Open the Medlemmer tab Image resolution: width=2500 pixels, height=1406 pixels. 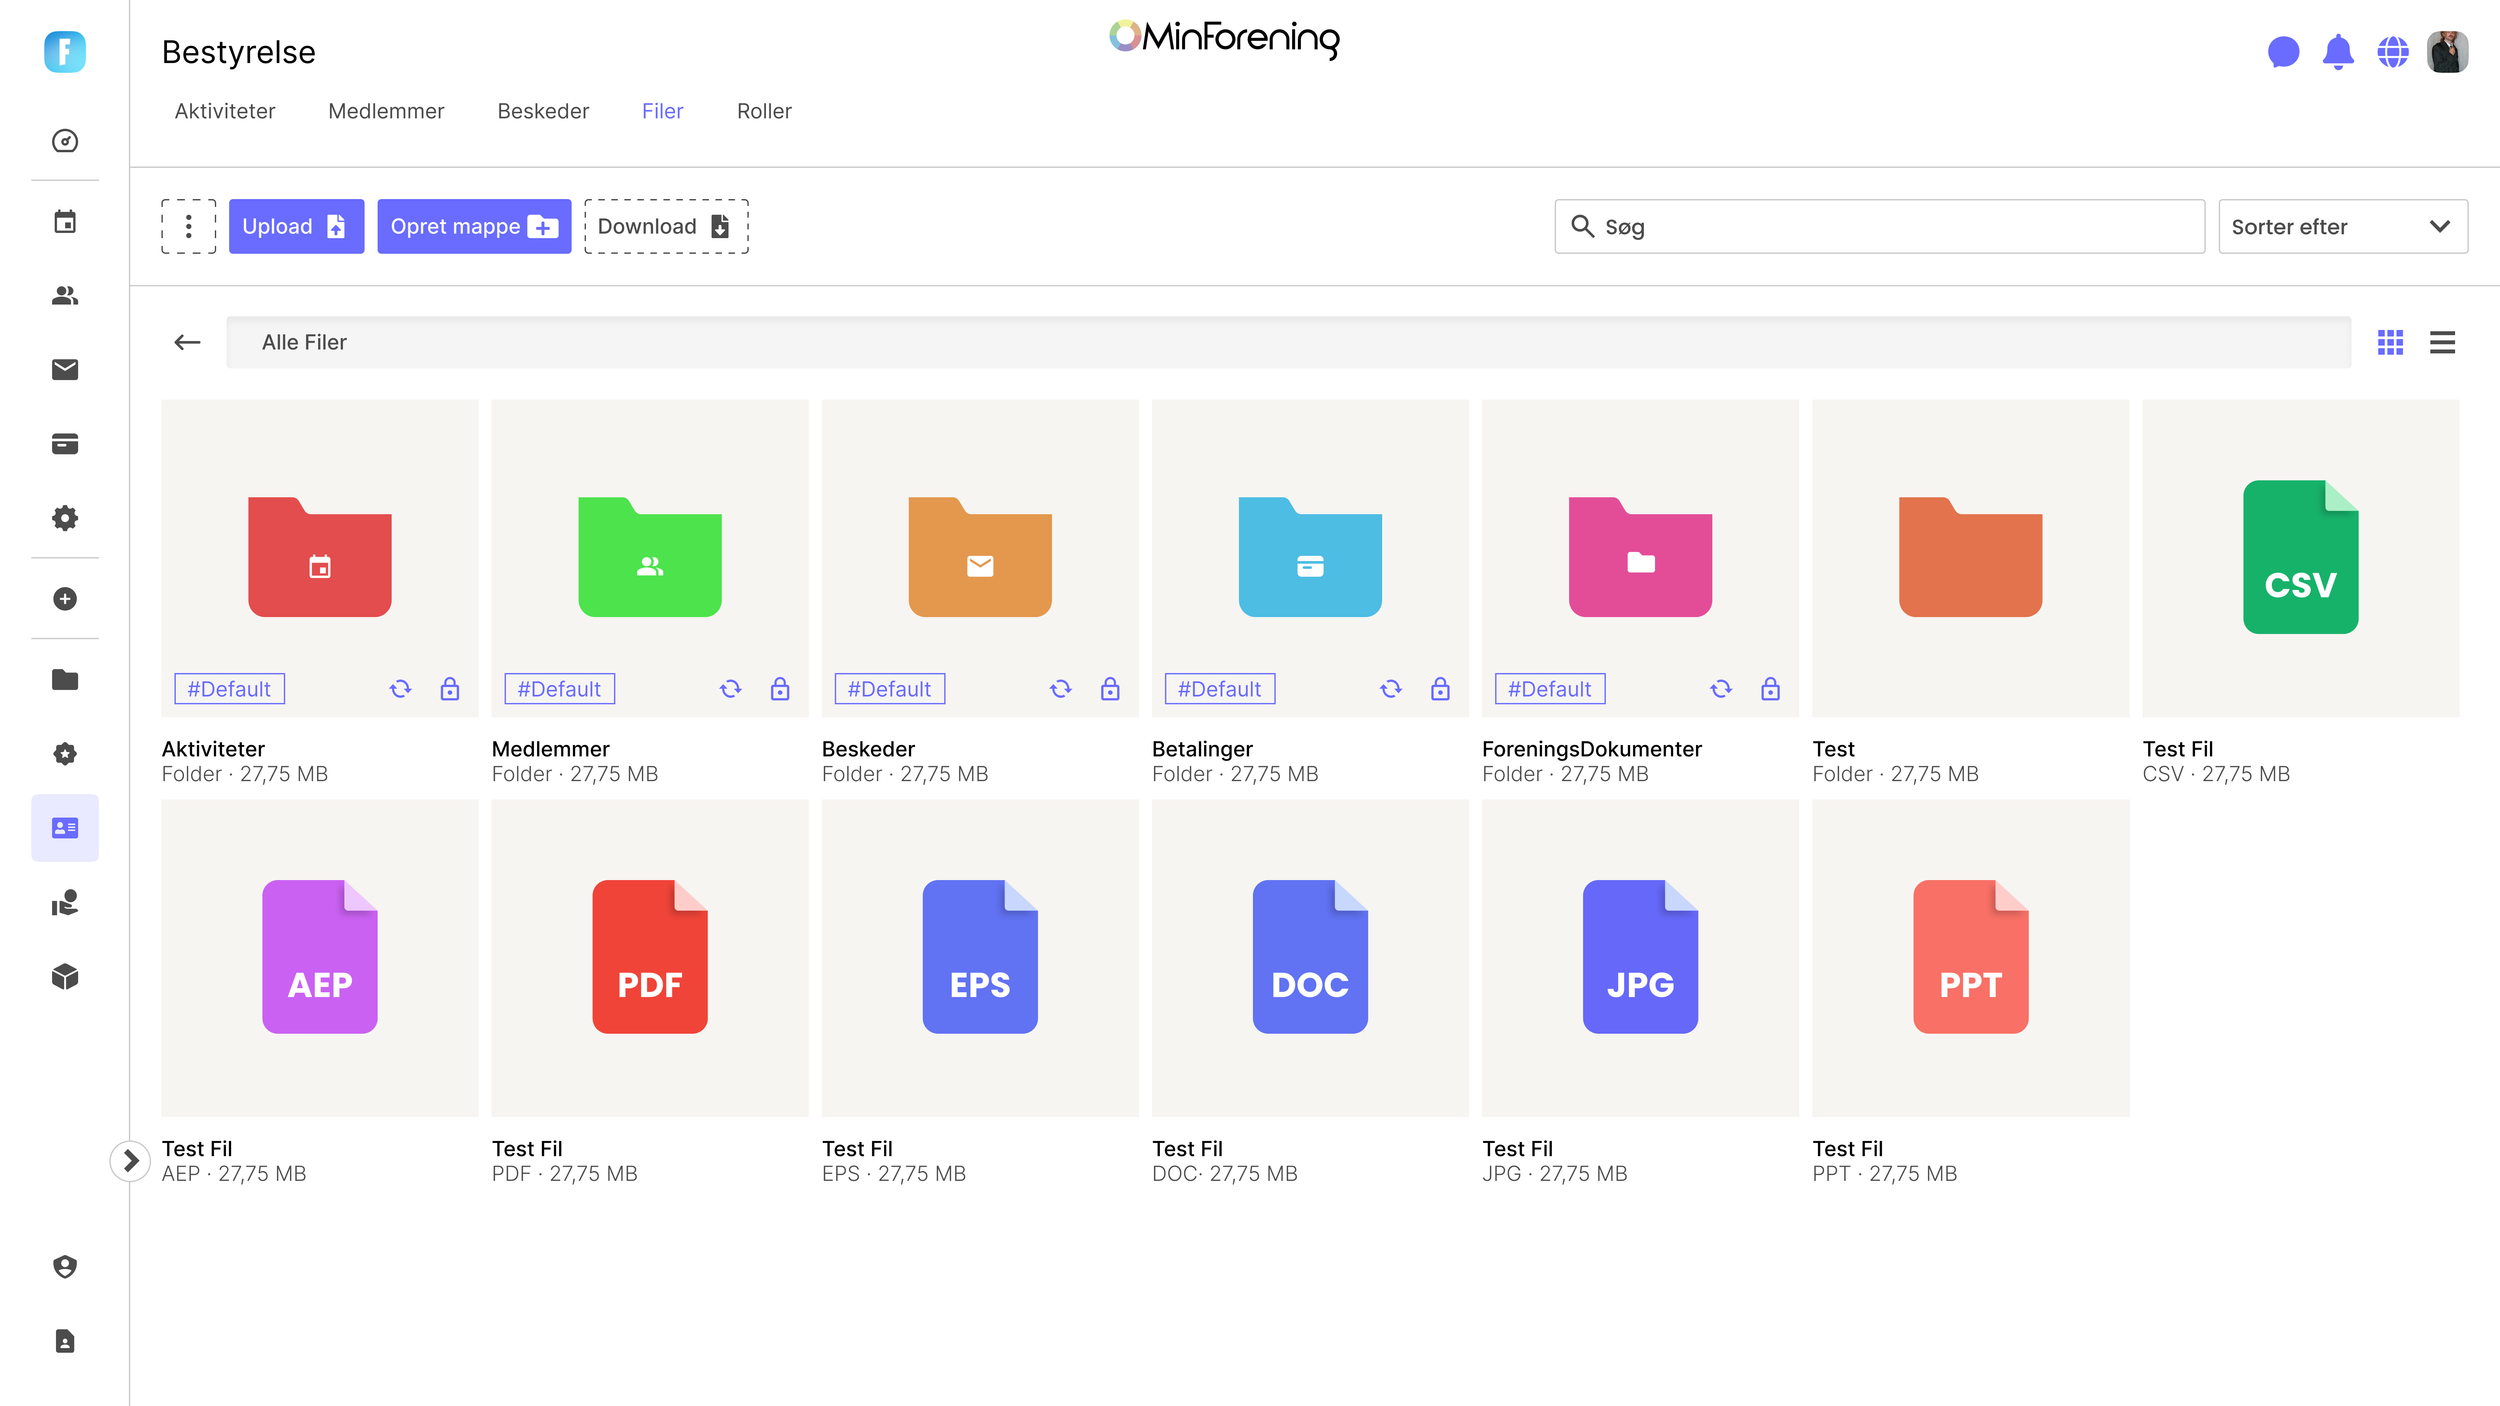[x=386, y=111]
